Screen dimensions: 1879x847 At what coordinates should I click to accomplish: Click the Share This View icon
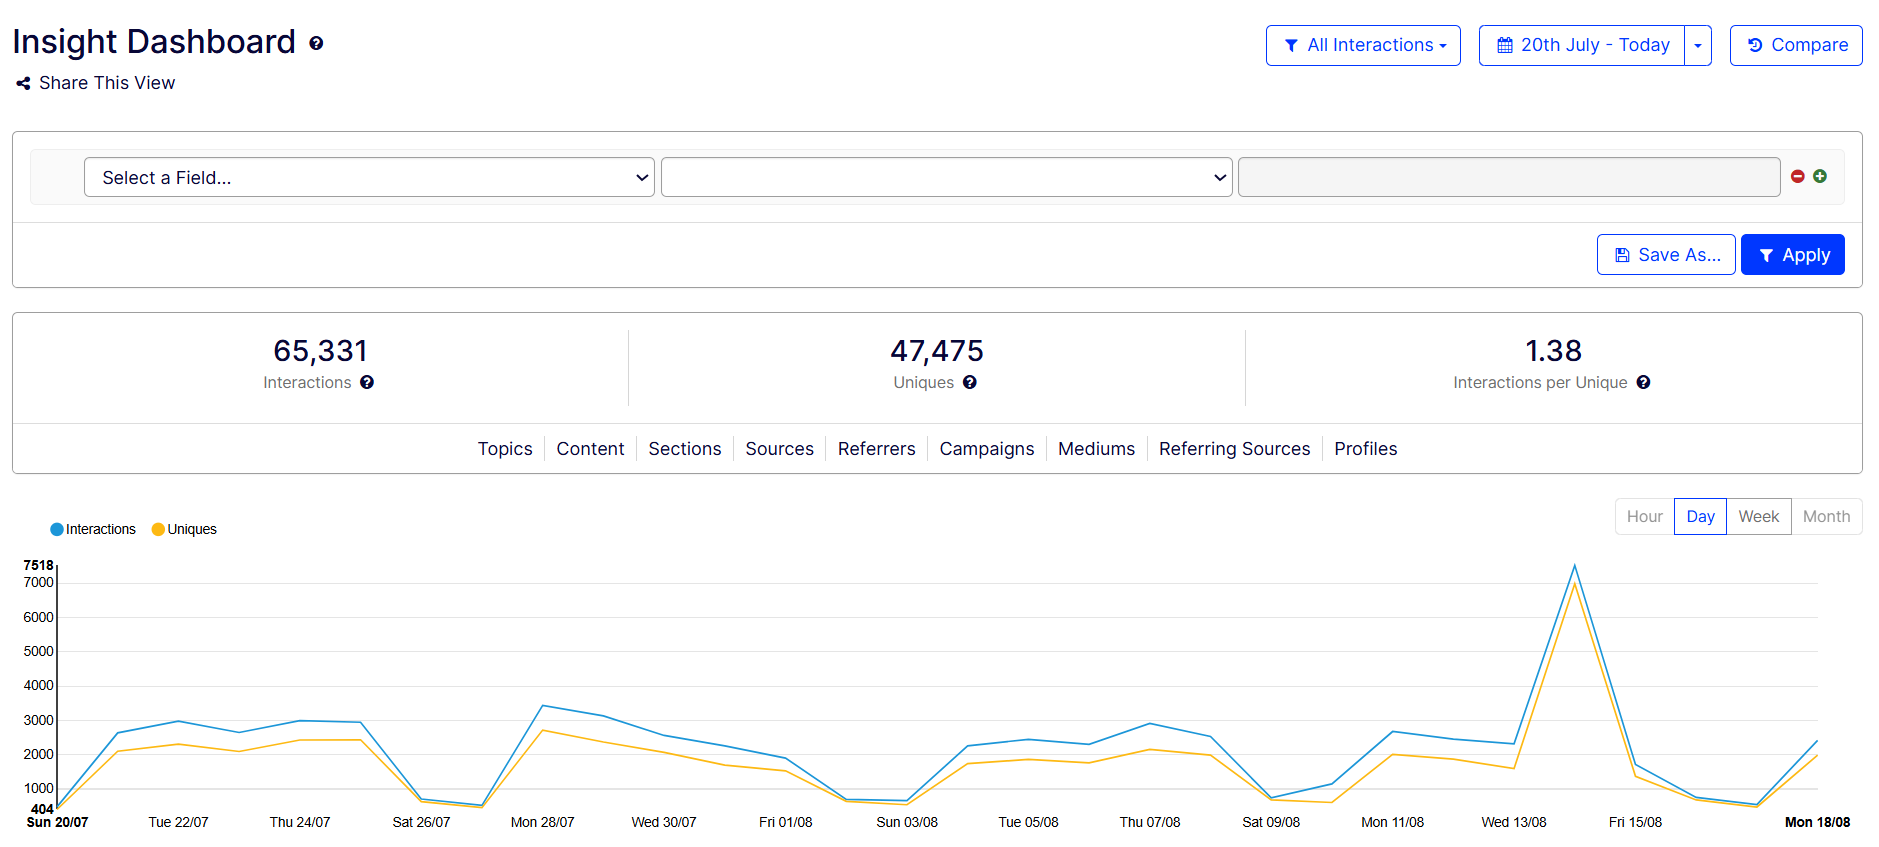click(23, 84)
